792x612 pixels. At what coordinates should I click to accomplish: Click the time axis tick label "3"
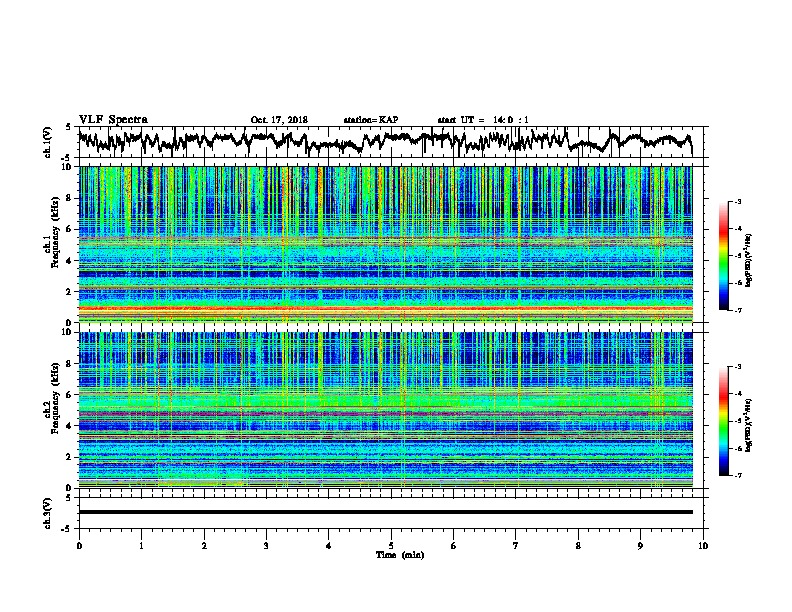266,546
